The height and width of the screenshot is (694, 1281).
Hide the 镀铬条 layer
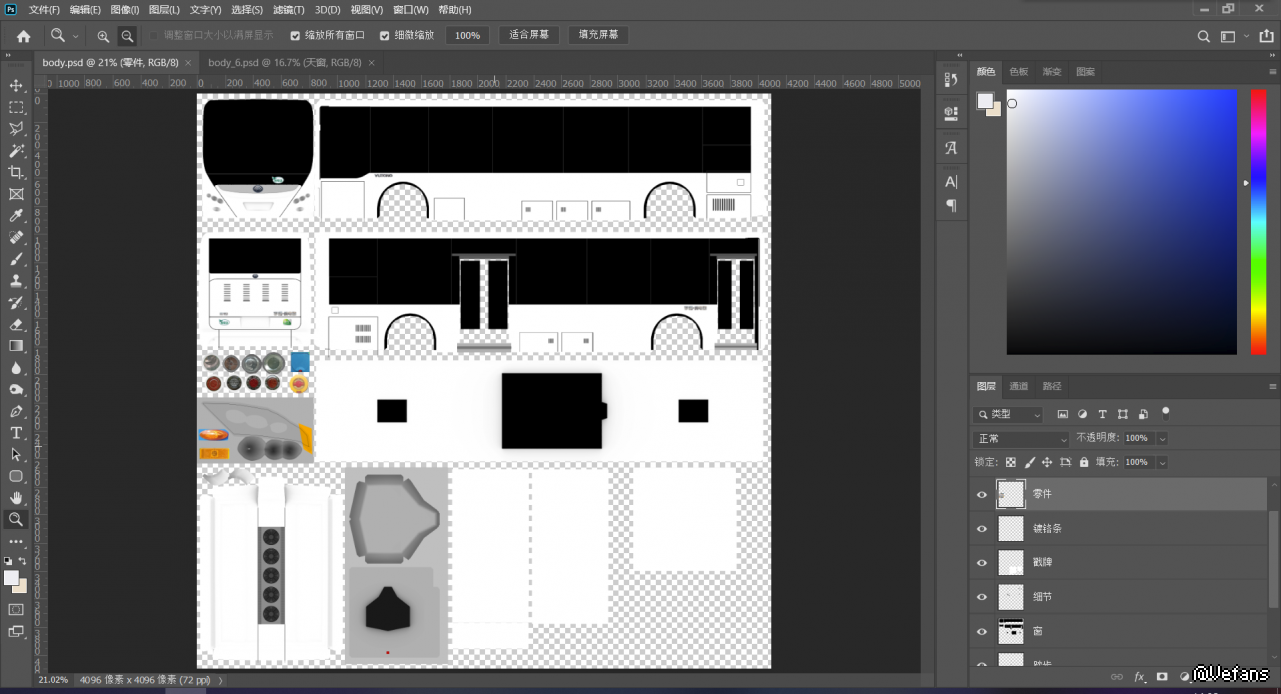981,529
